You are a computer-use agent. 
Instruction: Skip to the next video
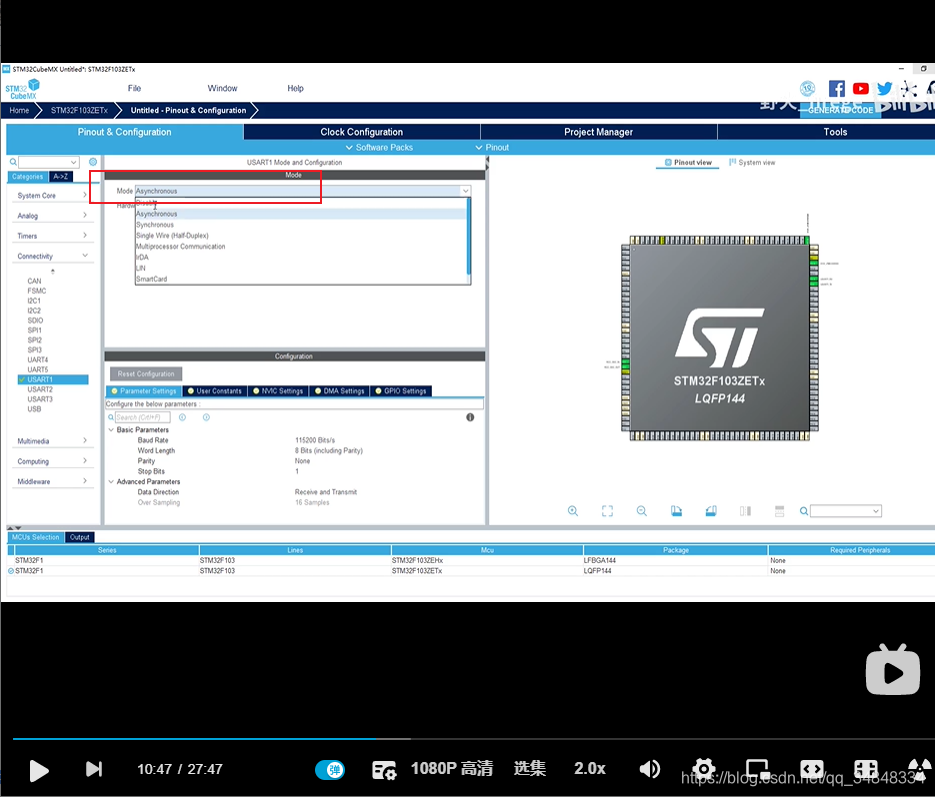click(x=94, y=770)
